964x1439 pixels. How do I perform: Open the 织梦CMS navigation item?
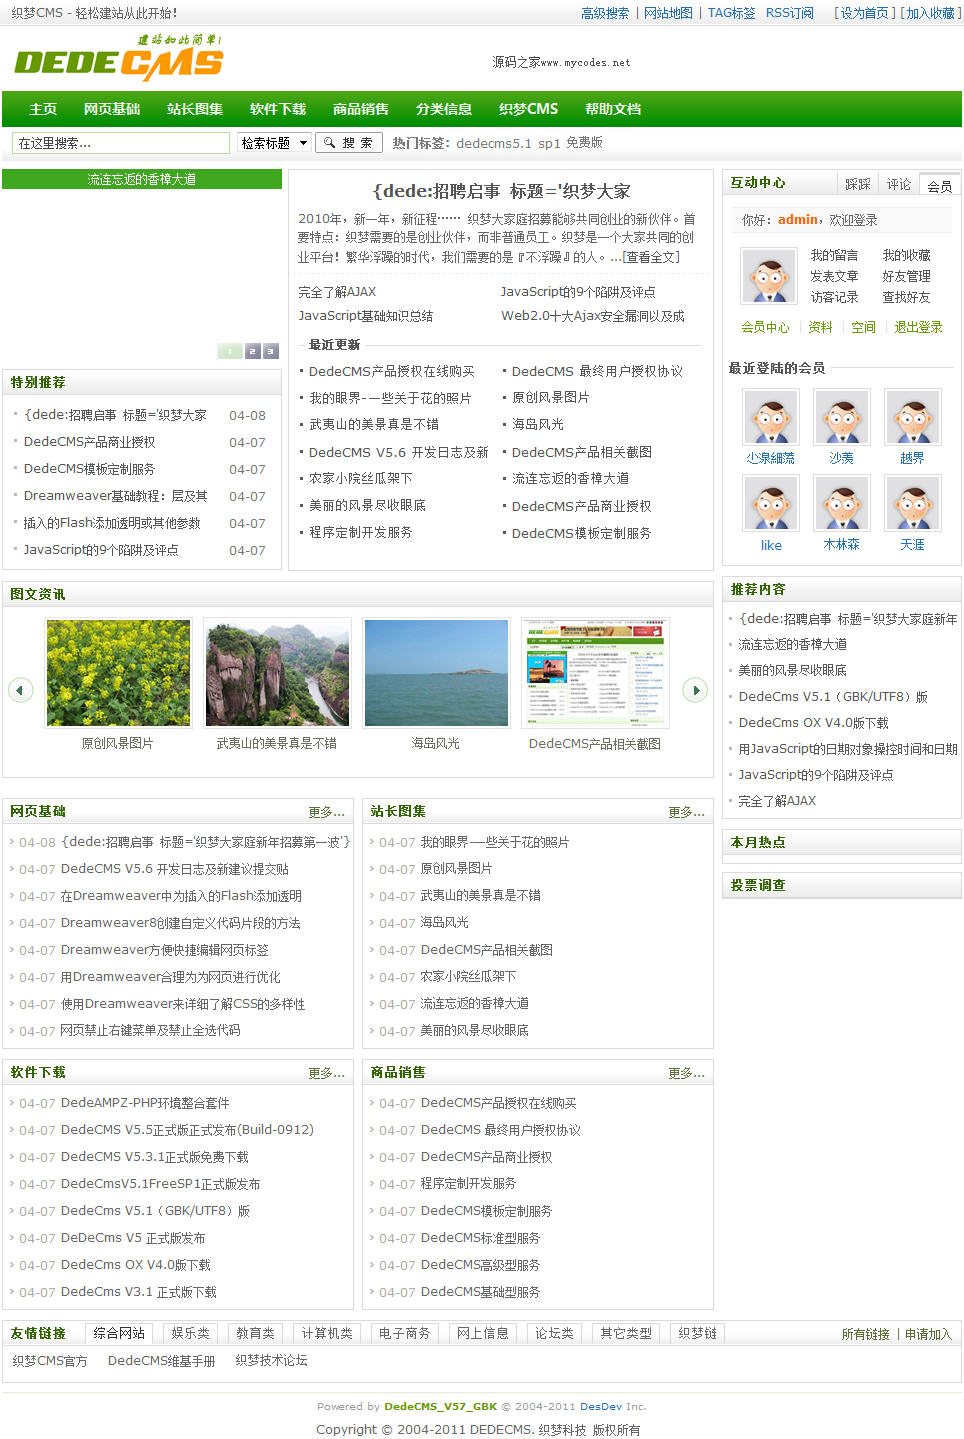pyautogui.click(x=529, y=109)
